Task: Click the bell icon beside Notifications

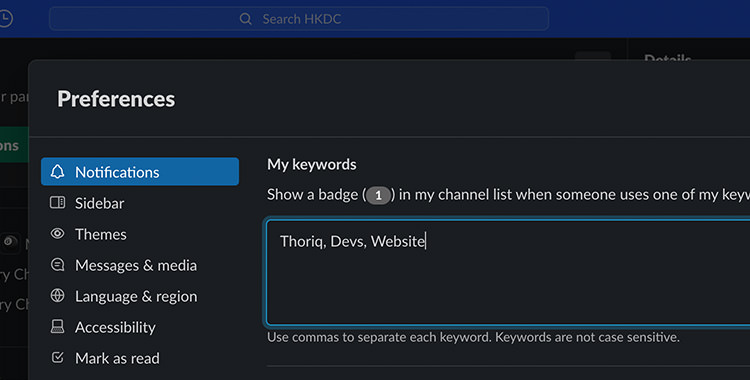Action: (x=57, y=172)
